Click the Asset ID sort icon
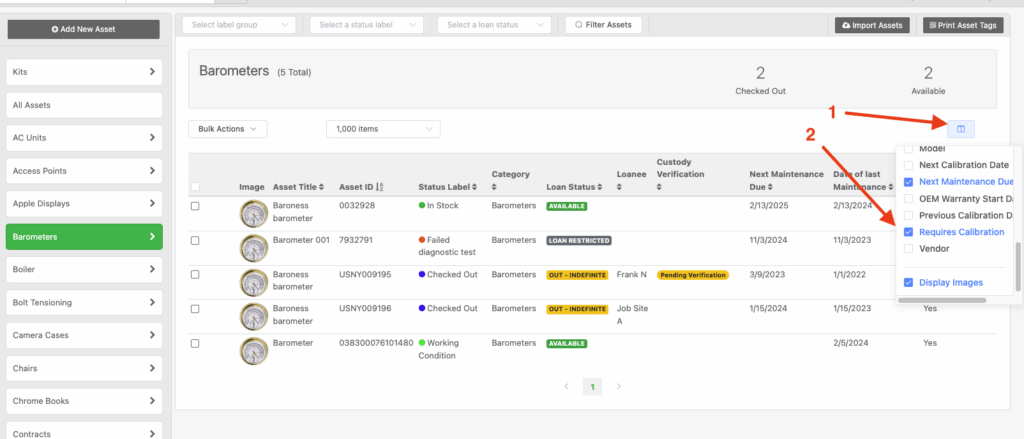The height and width of the screenshot is (439, 1024). tap(381, 187)
